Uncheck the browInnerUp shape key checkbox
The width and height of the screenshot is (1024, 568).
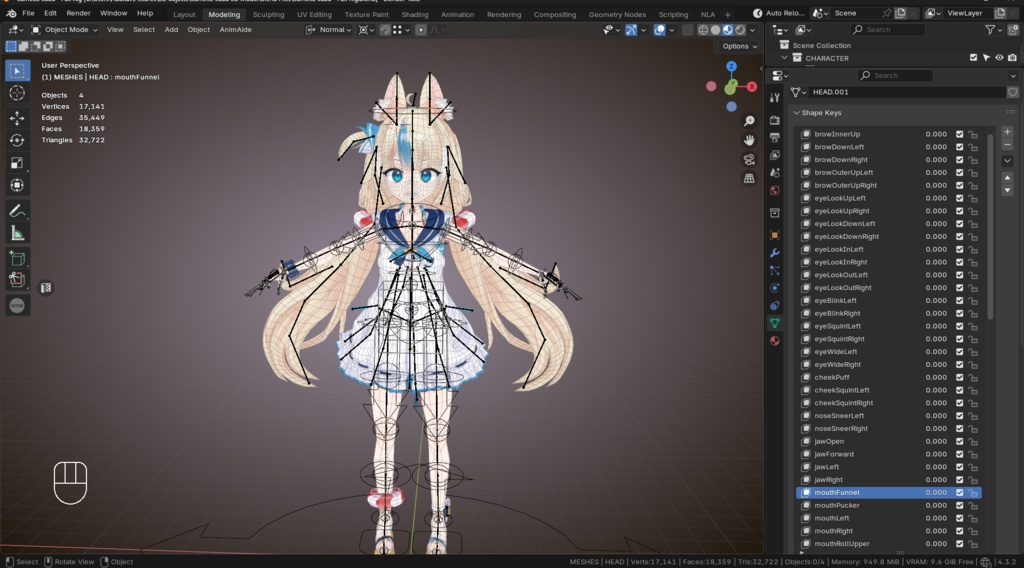(959, 134)
